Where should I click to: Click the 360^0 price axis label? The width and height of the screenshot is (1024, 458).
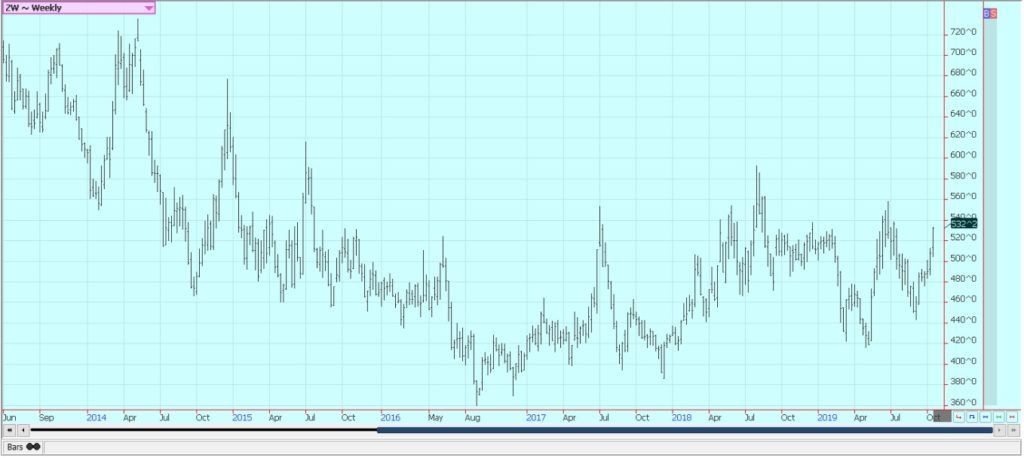pyautogui.click(x=963, y=402)
